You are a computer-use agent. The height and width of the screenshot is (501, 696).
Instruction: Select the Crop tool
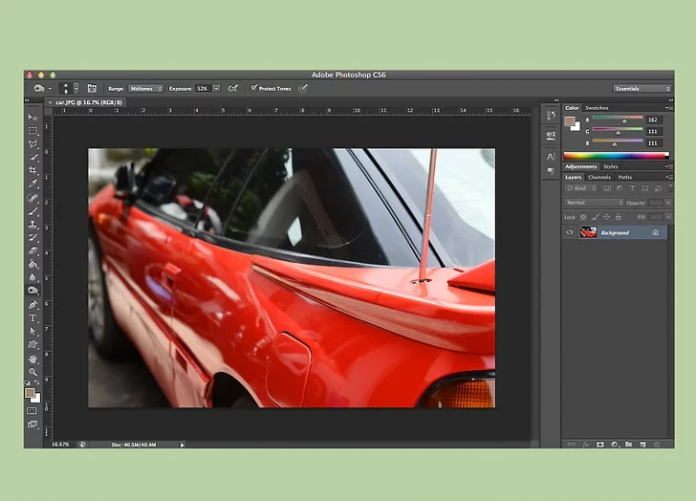pyautogui.click(x=33, y=171)
